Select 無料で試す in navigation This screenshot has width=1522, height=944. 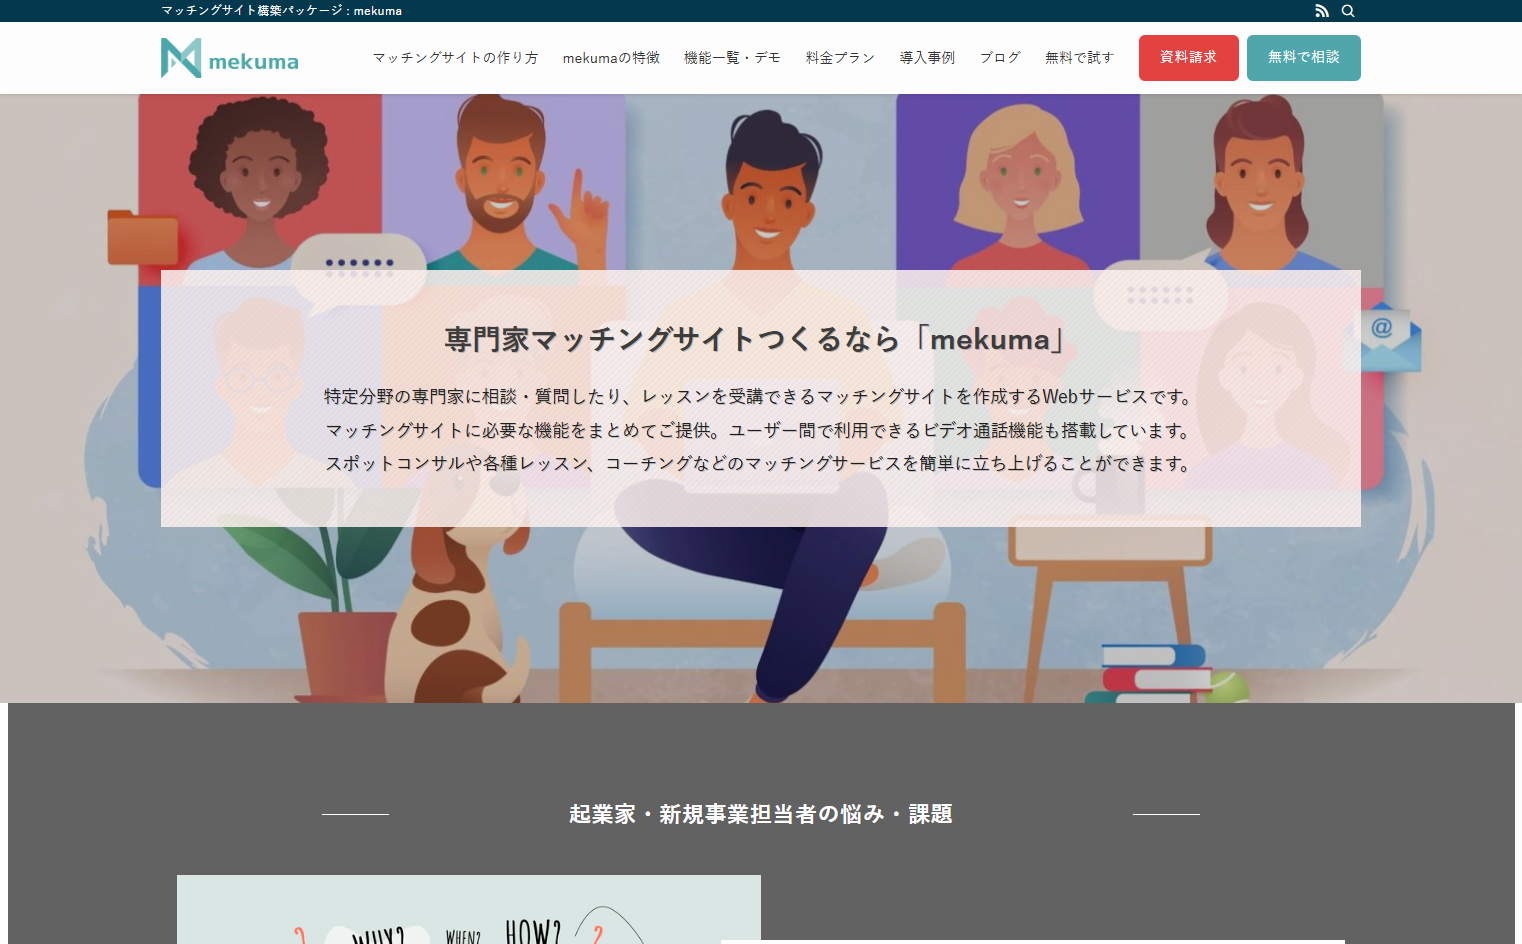click(x=1079, y=58)
